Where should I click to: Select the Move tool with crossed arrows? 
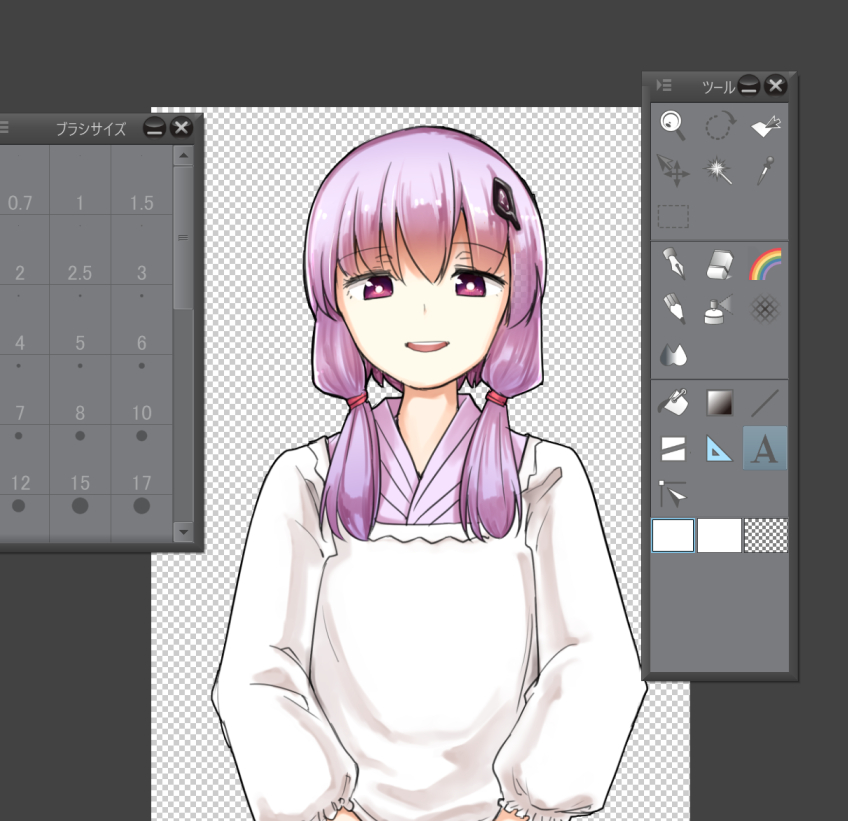click(x=673, y=170)
